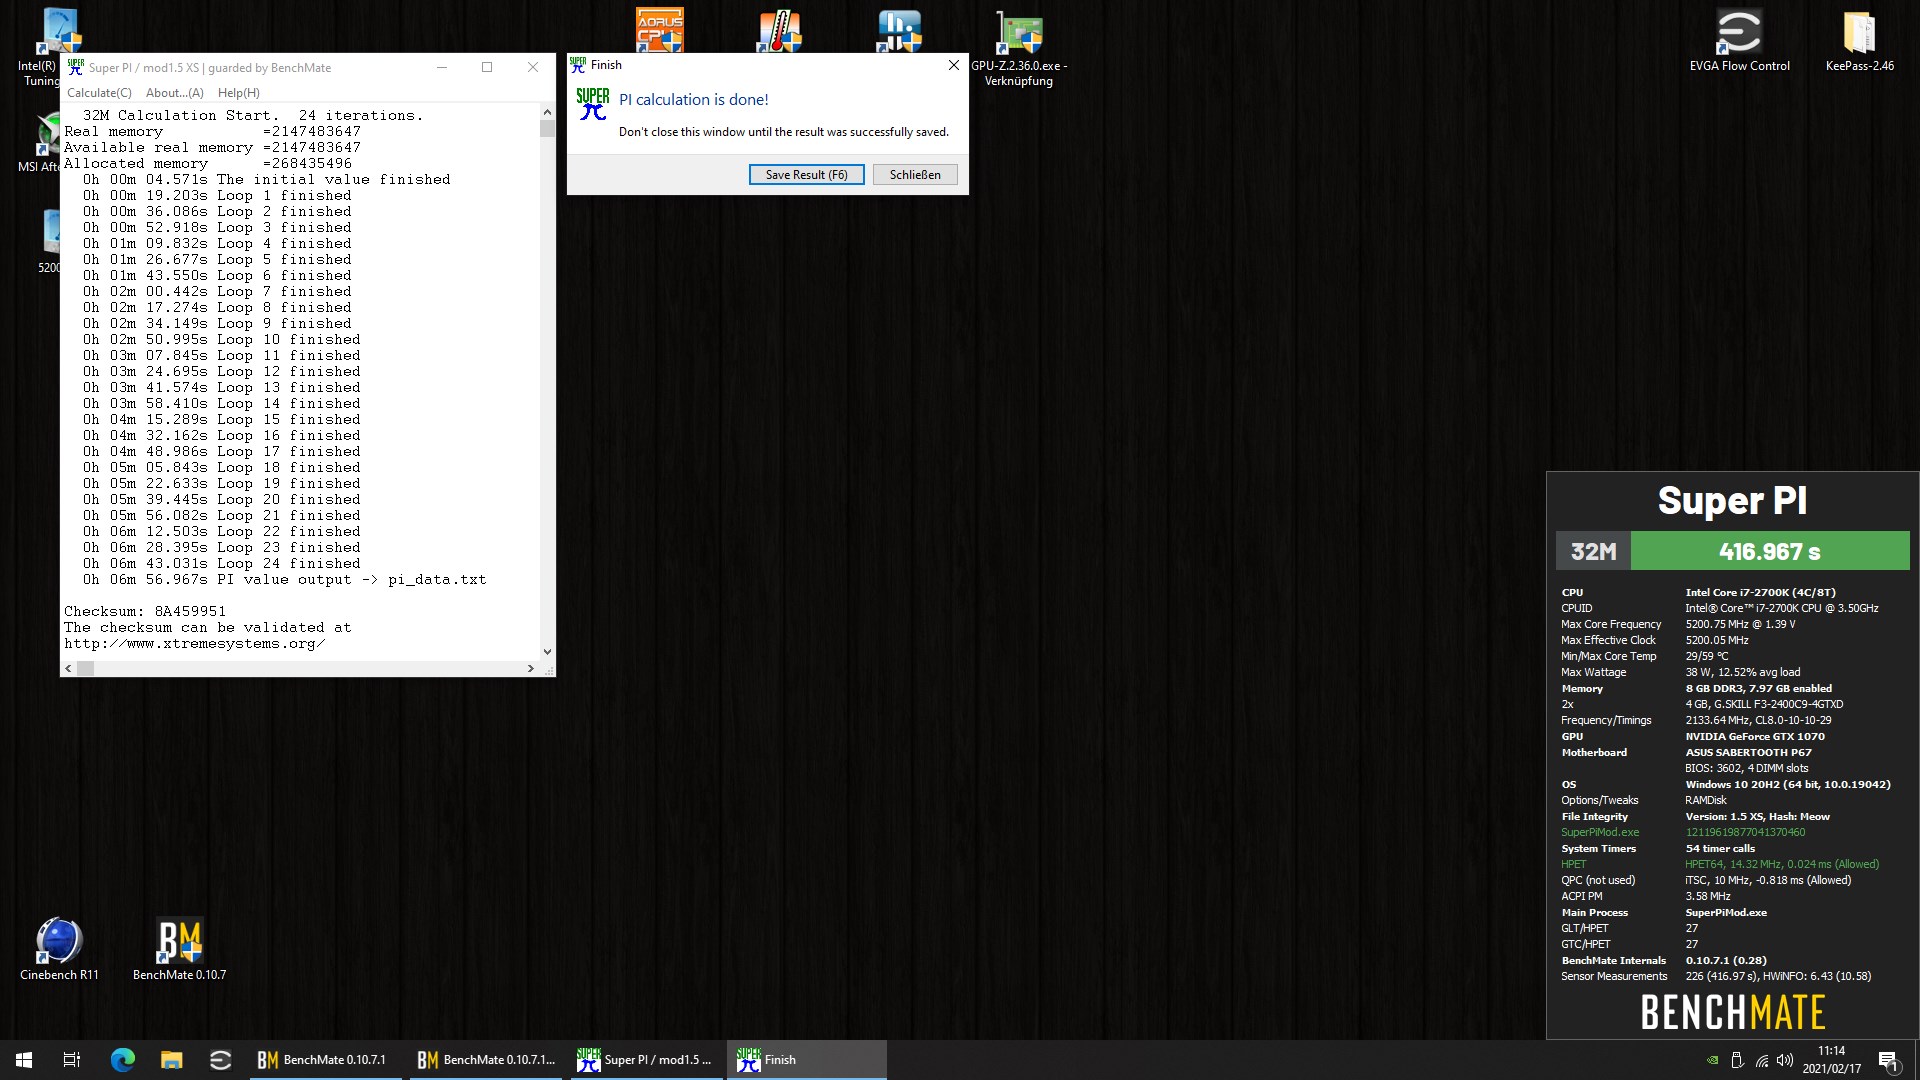Click the 32M Calculation Start line
The height and width of the screenshot is (1080, 1920).
point(252,115)
